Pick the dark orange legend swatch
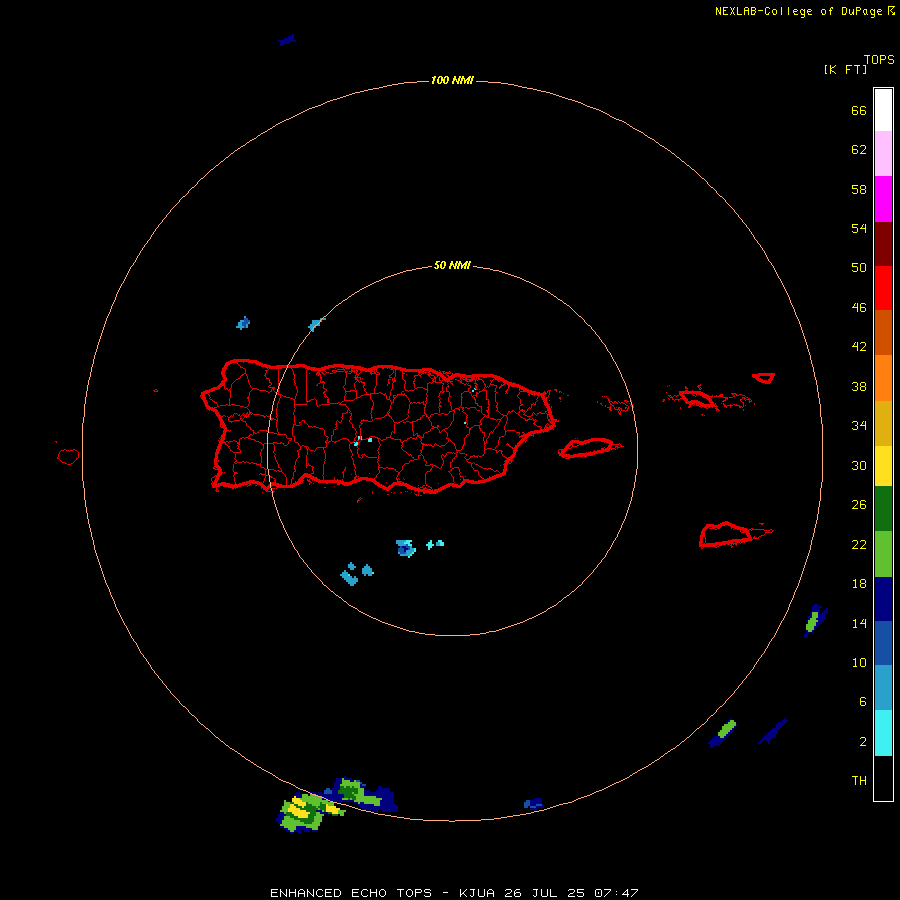Viewport: 900px width, 900px height. [x=883, y=332]
